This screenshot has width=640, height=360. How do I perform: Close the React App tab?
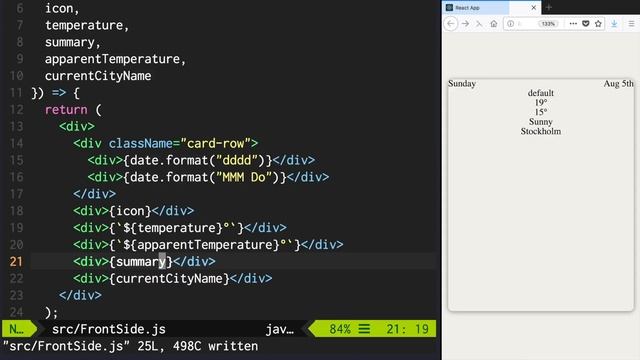tap(533, 8)
